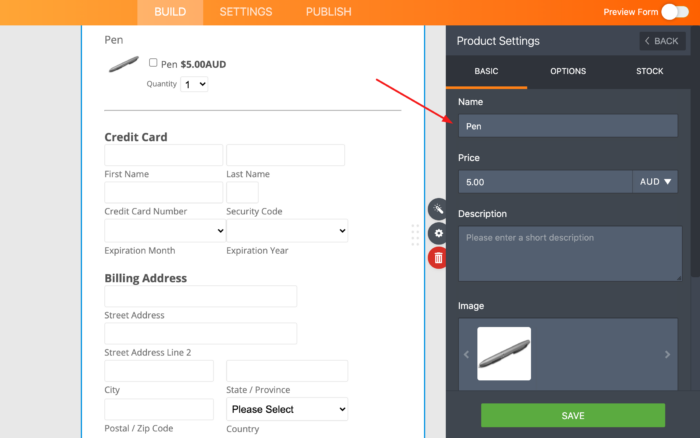Switch to the Options tab
Screen dimensions: 700x438
click(x=568, y=71)
